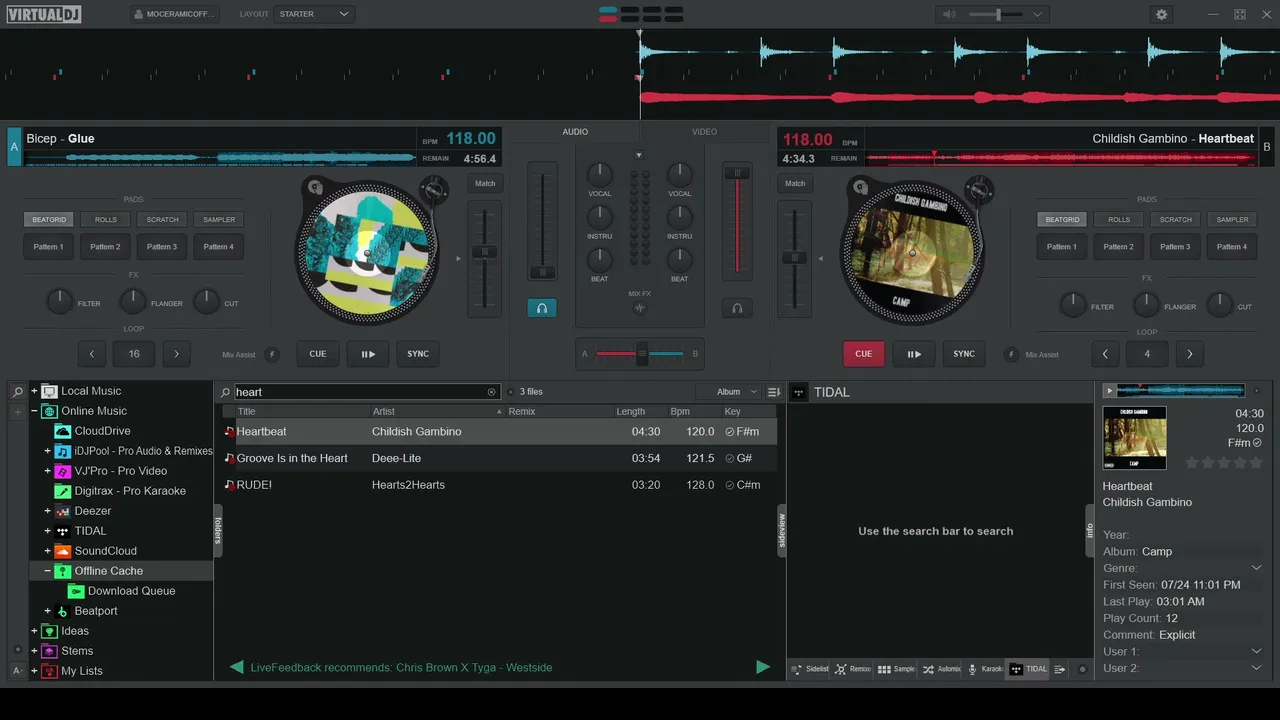Viewport: 1280px width, 720px height.
Task: Click deck A pitch slider
Action: (x=485, y=258)
